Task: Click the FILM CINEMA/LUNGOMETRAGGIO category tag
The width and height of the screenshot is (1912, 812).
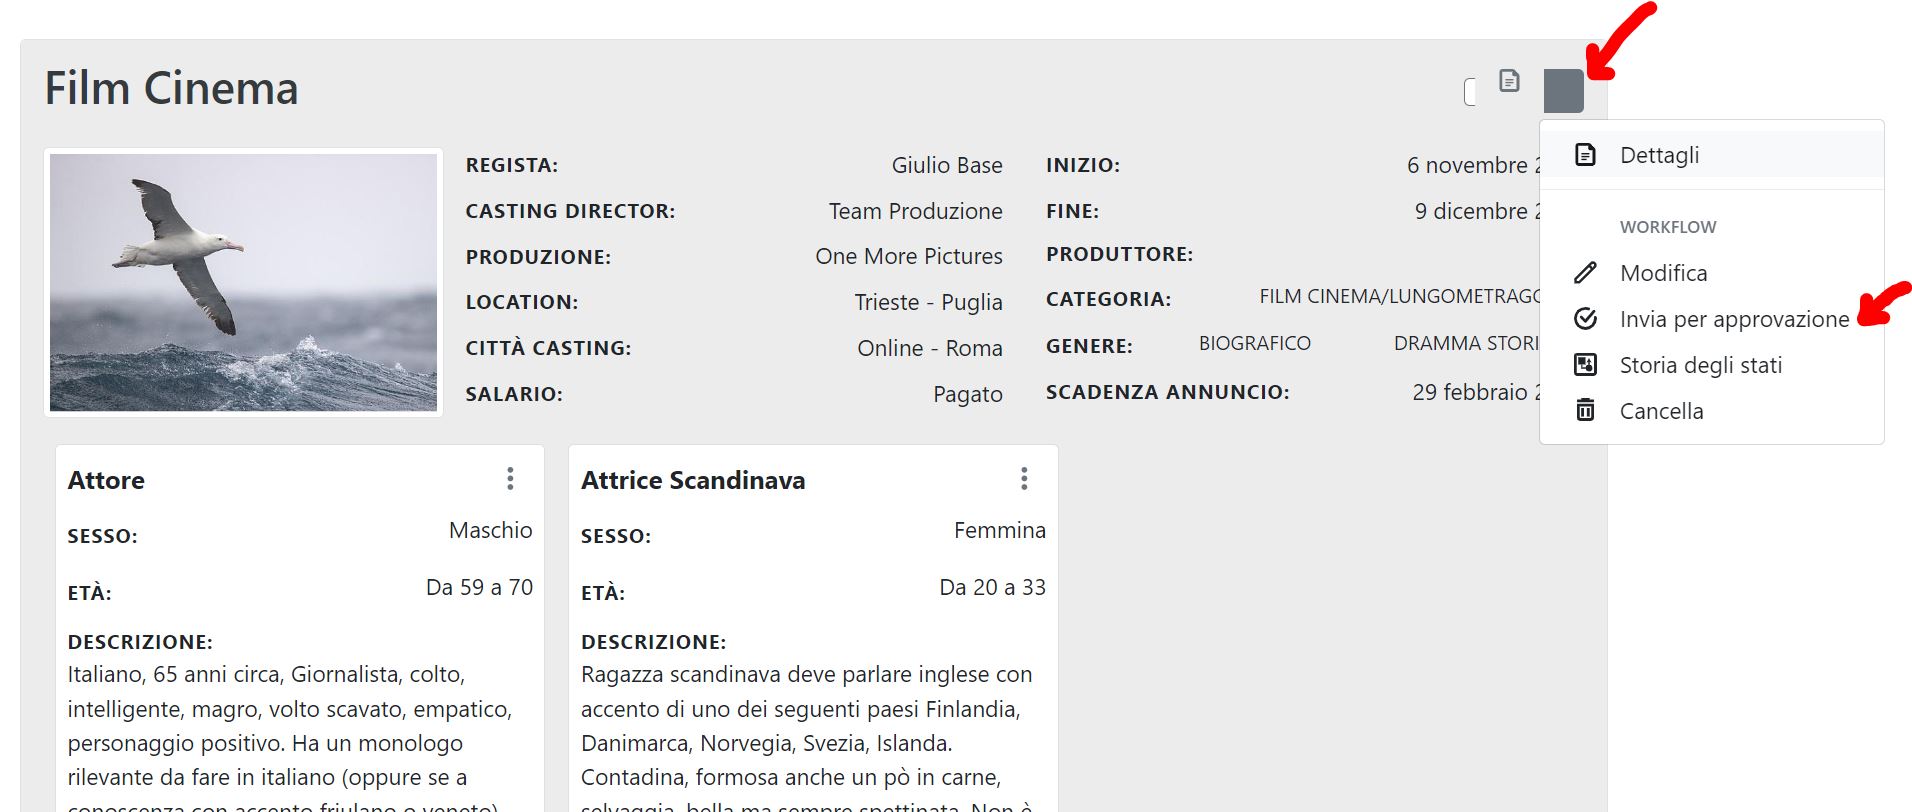Action: [x=1400, y=297]
